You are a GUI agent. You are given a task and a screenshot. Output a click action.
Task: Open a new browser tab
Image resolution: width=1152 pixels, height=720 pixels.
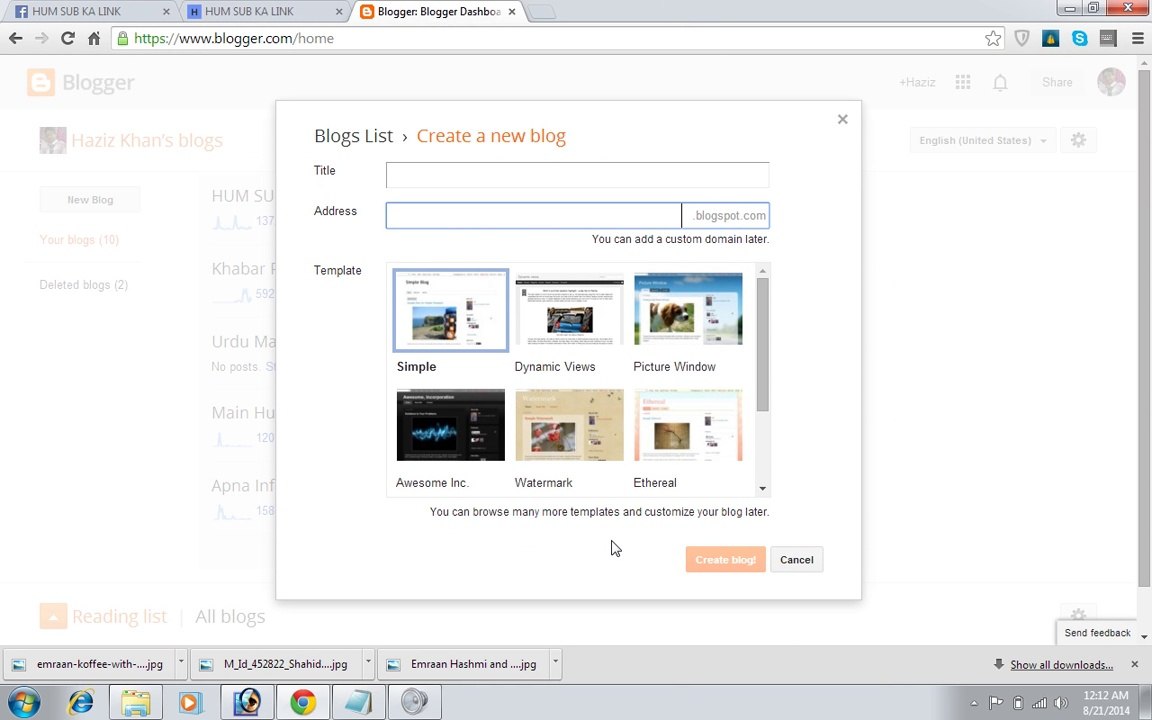coord(542,12)
